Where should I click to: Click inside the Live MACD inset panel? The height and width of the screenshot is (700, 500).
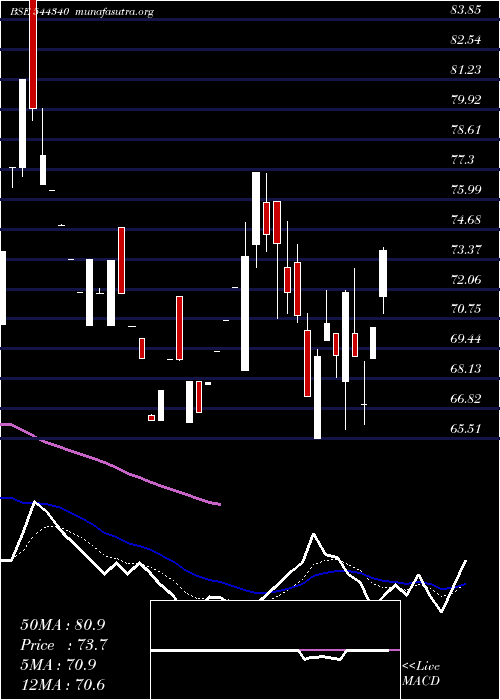275,650
